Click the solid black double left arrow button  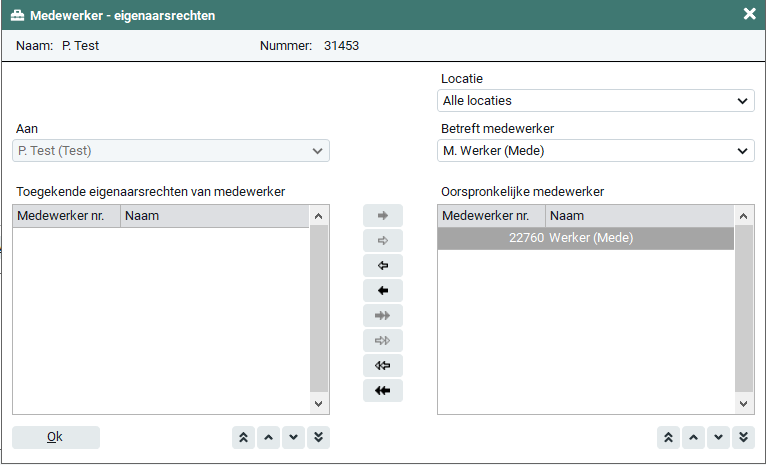382,390
